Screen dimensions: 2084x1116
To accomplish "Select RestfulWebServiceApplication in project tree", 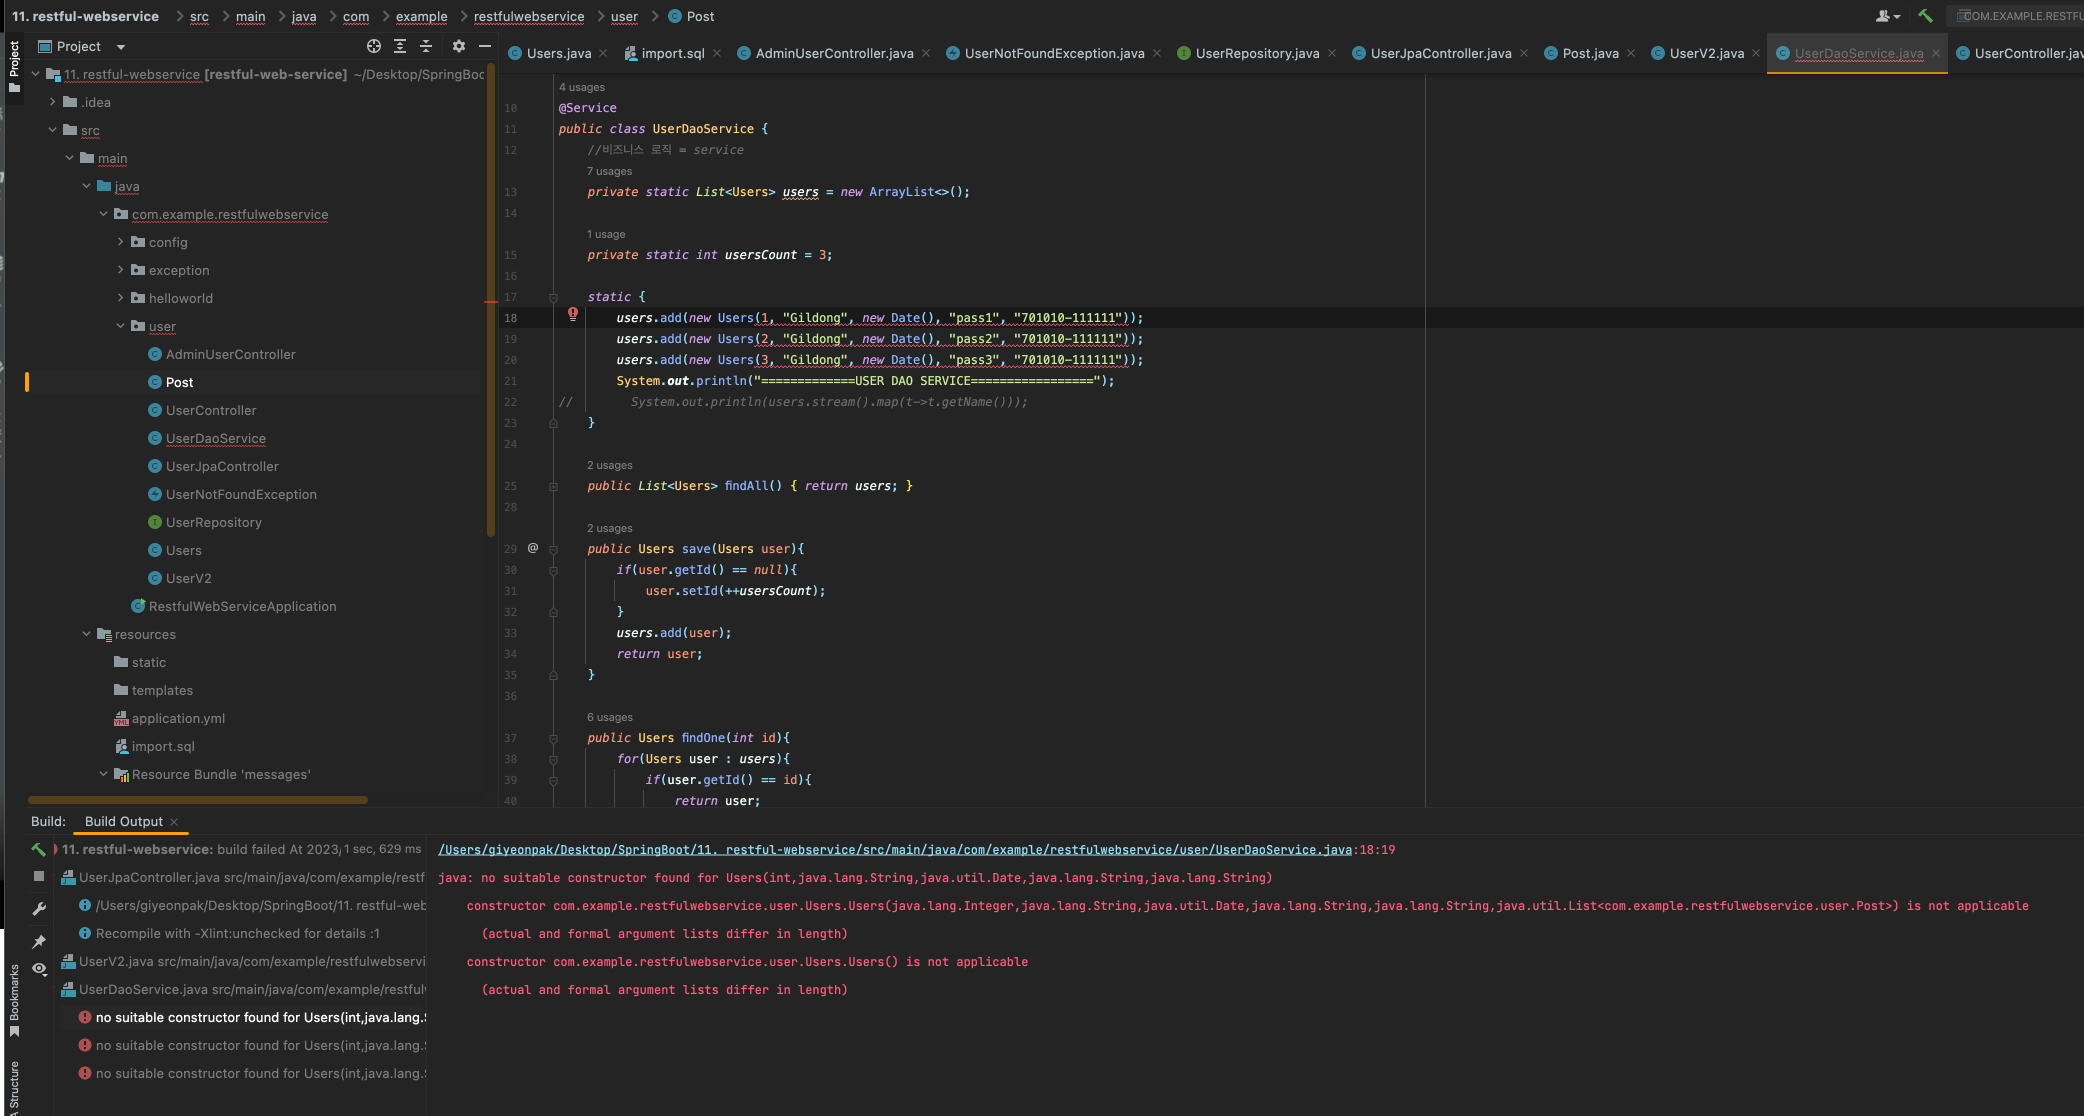I will (x=242, y=606).
